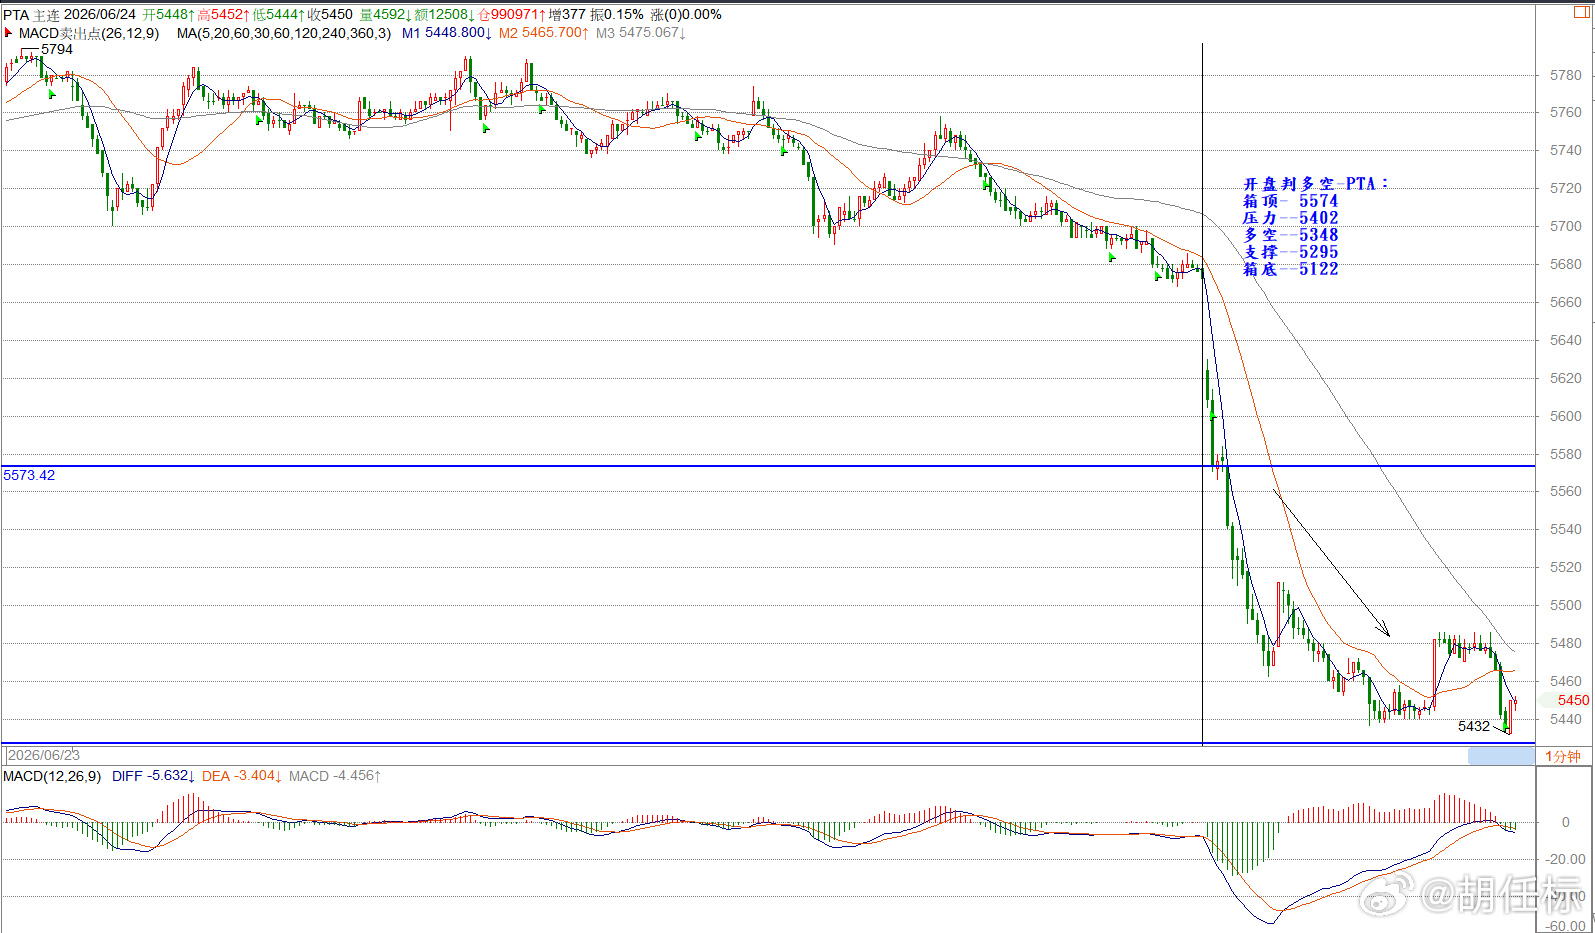Image resolution: width=1595 pixels, height=933 pixels.
Task: Open the MACD(12,26,9) sub-chart indicator label
Action: pos(52,776)
